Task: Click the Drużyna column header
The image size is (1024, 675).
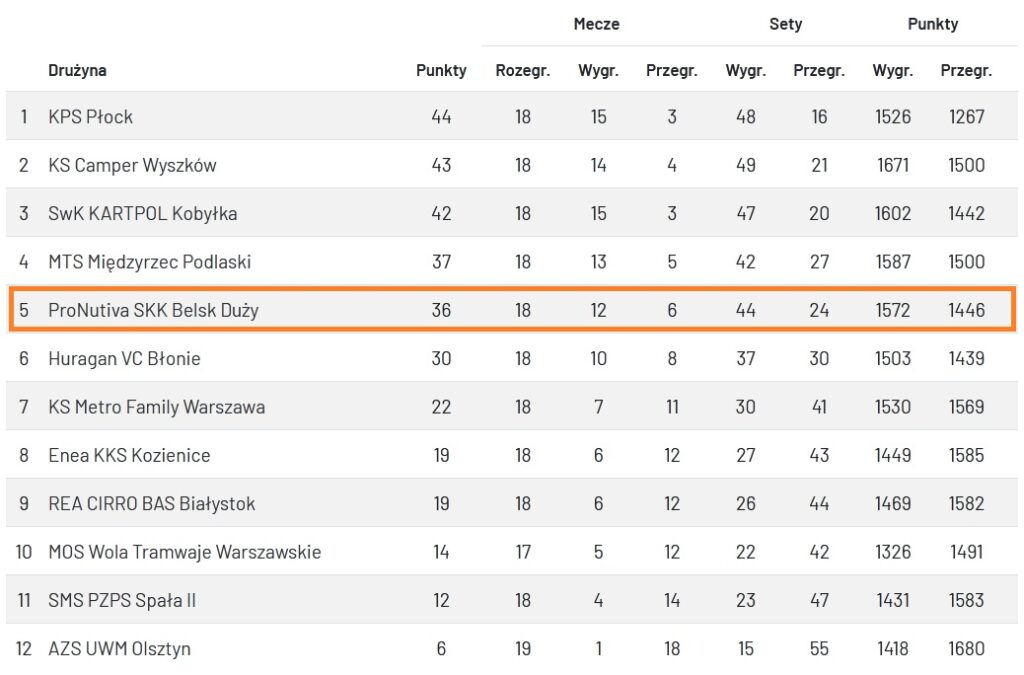Action: coord(77,71)
